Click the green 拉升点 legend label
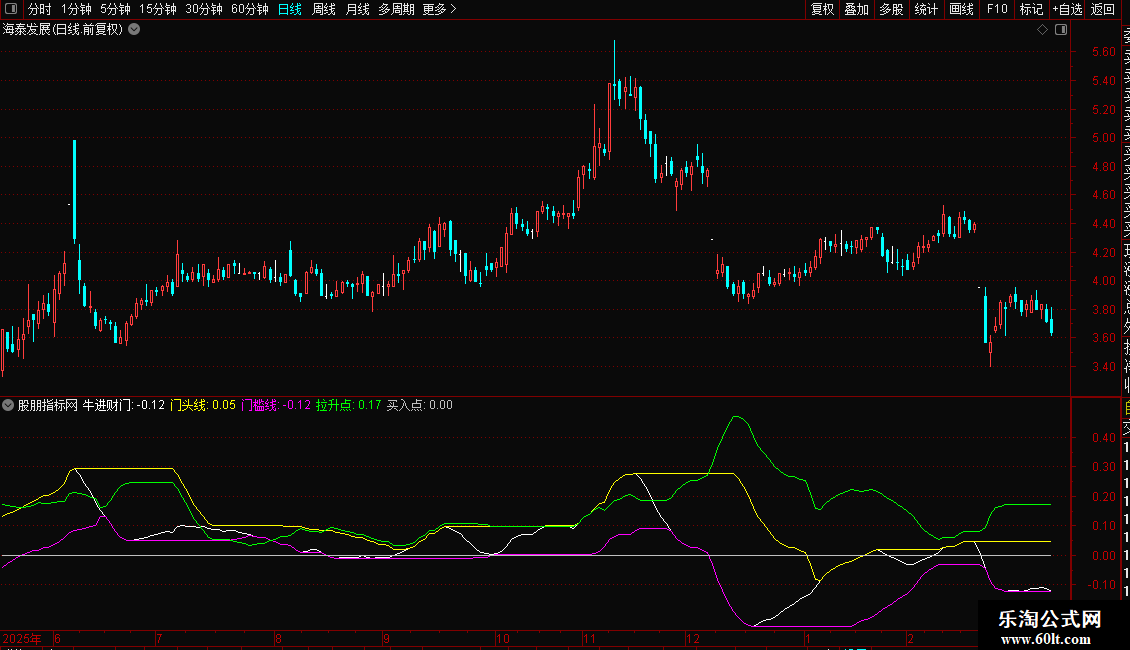Screen dimensions: 1130x650 [x=333, y=405]
